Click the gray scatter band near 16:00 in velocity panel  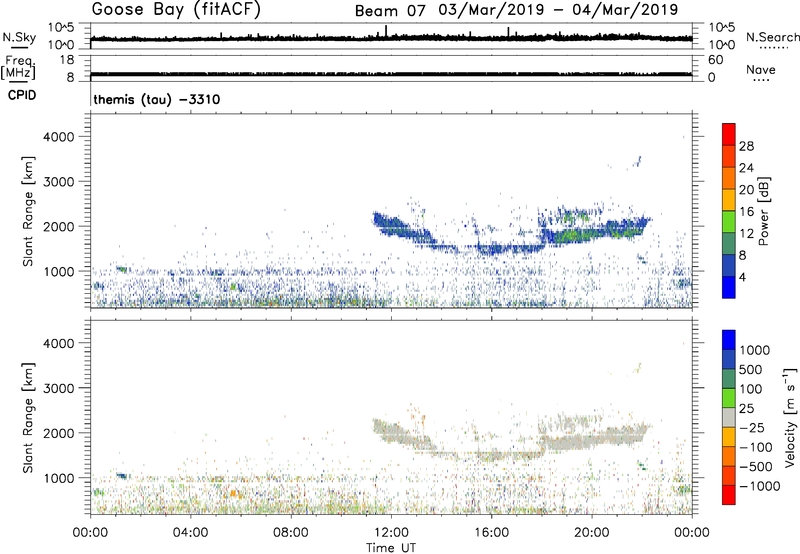click(x=492, y=455)
